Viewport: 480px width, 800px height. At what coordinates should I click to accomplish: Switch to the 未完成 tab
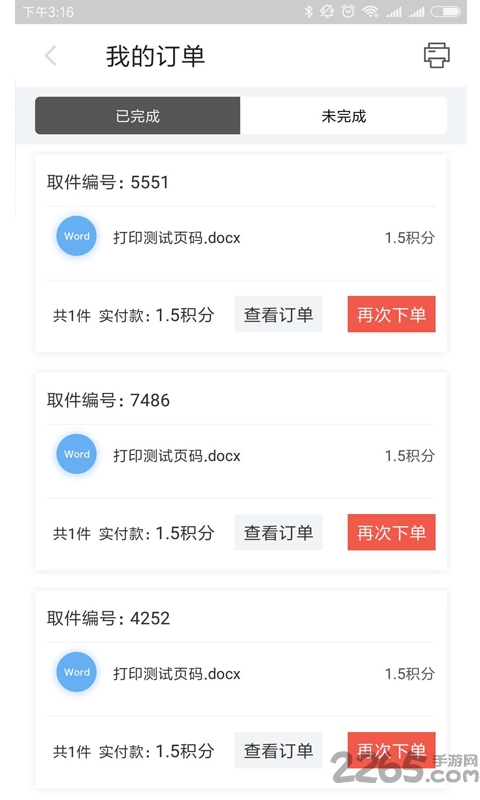(x=343, y=116)
